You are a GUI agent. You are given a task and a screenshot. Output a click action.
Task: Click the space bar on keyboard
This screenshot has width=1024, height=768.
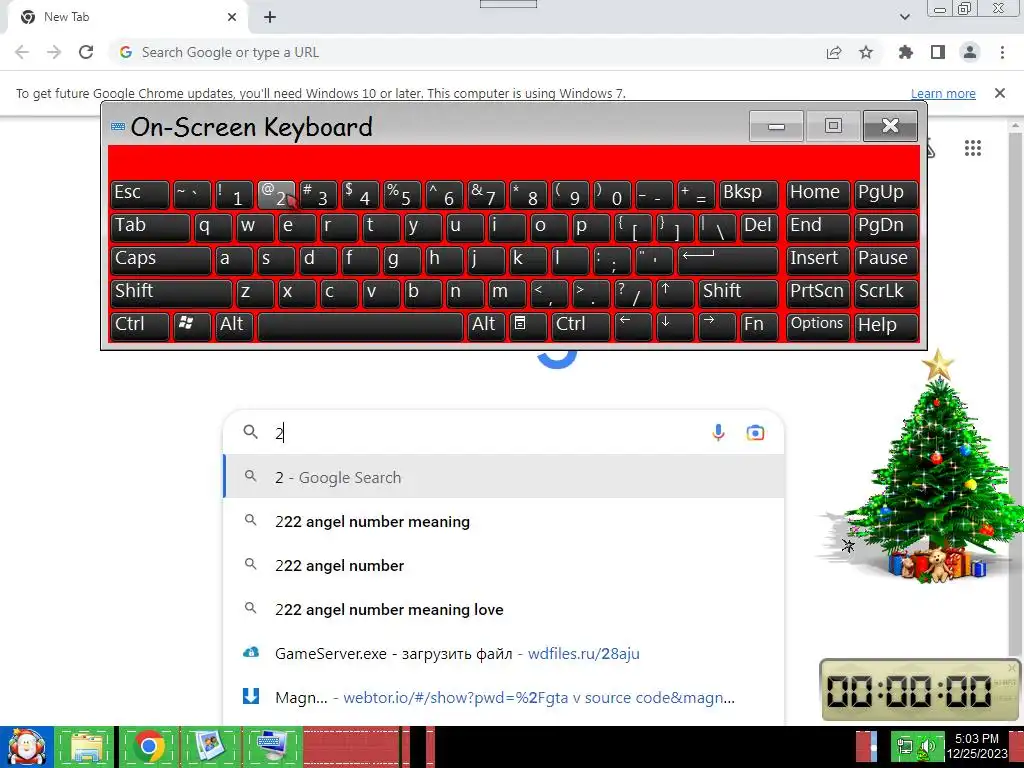pyautogui.click(x=360, y=326)
